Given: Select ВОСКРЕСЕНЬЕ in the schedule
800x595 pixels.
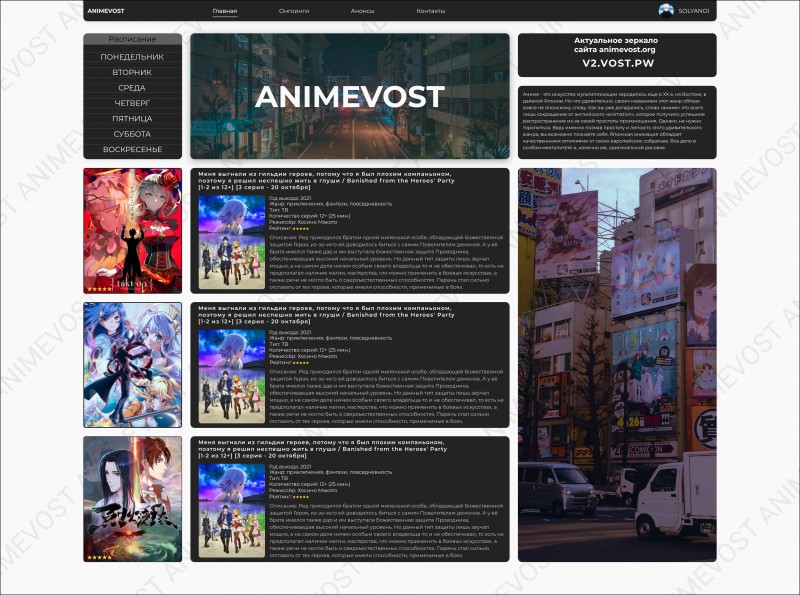Looking at the screenshot, I should 132,150.
